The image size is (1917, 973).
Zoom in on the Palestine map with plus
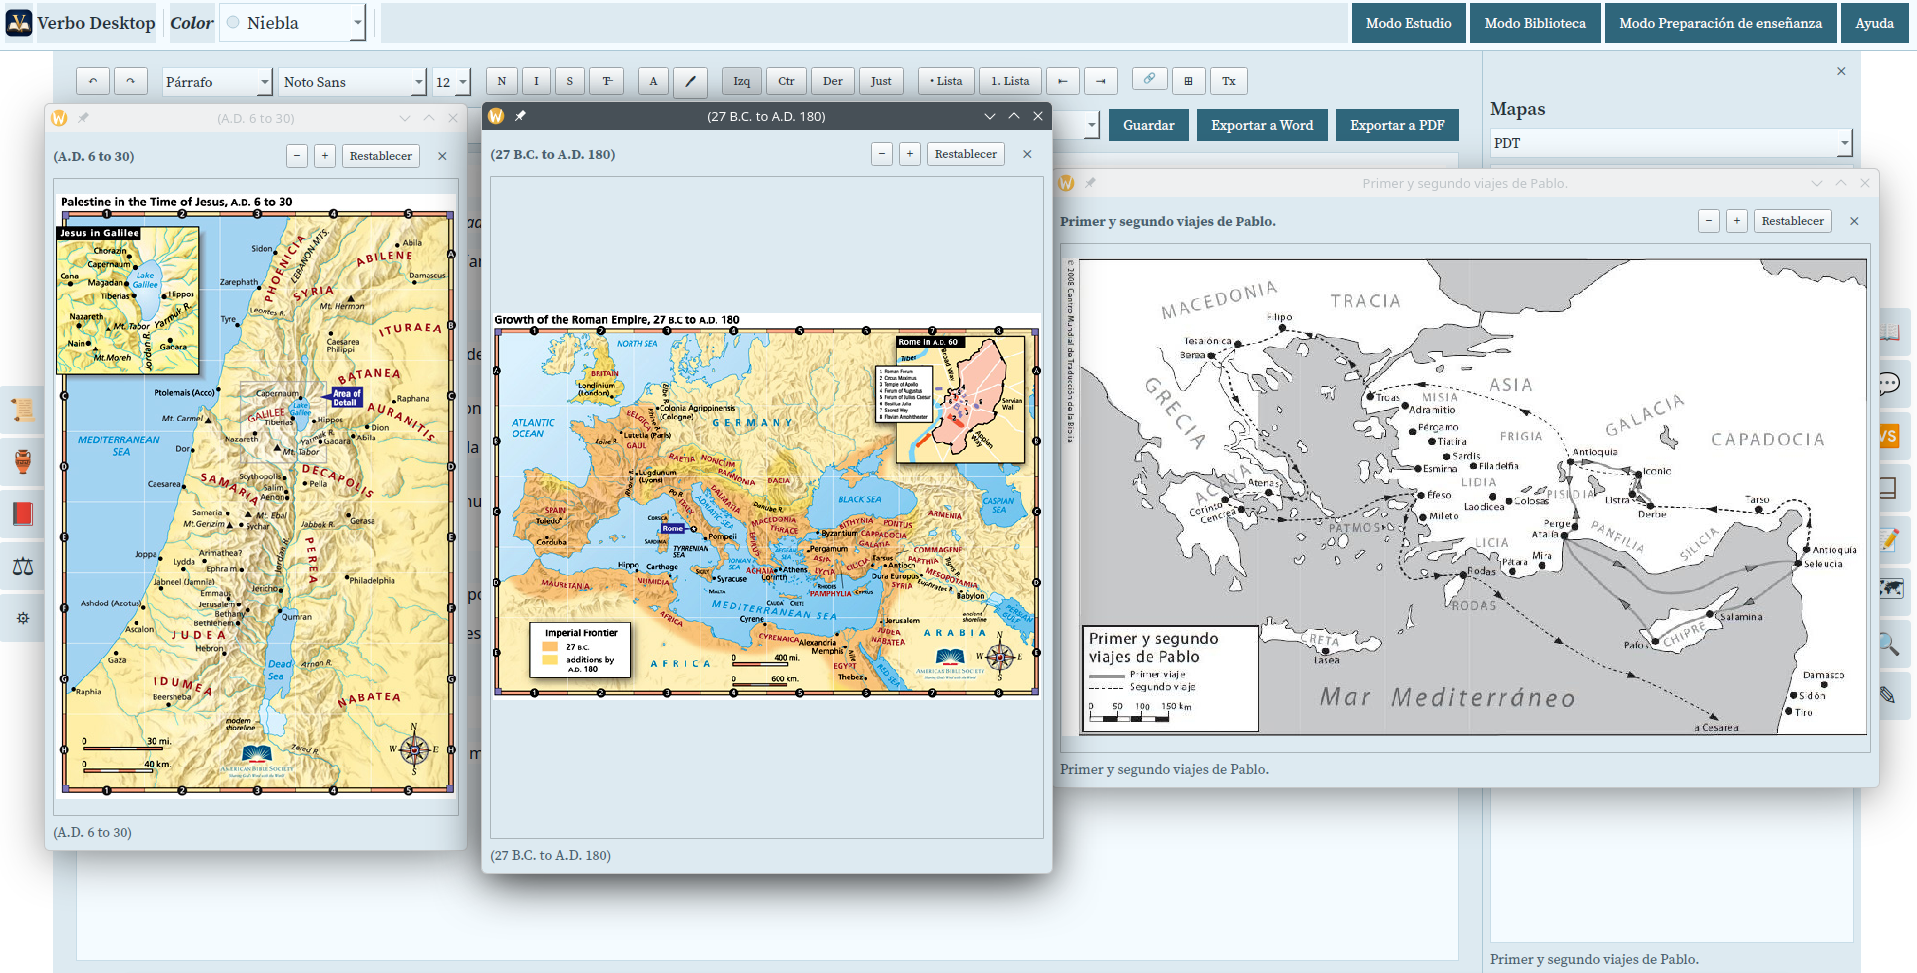point(325,156)
